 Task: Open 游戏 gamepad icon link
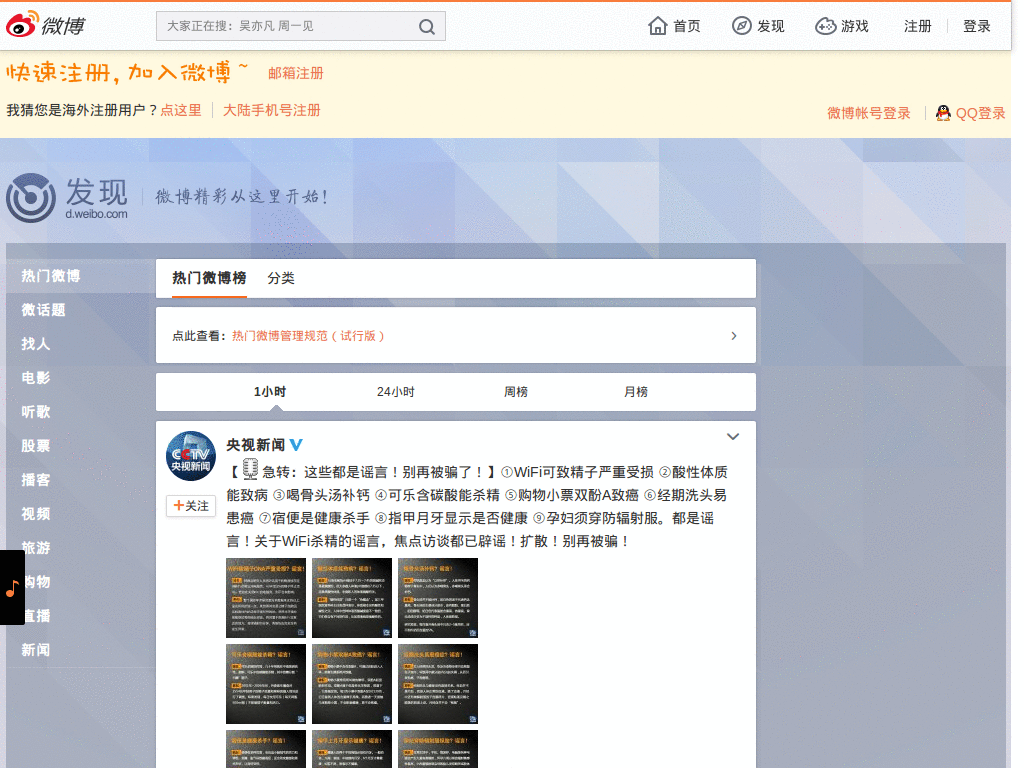[842, 26]
